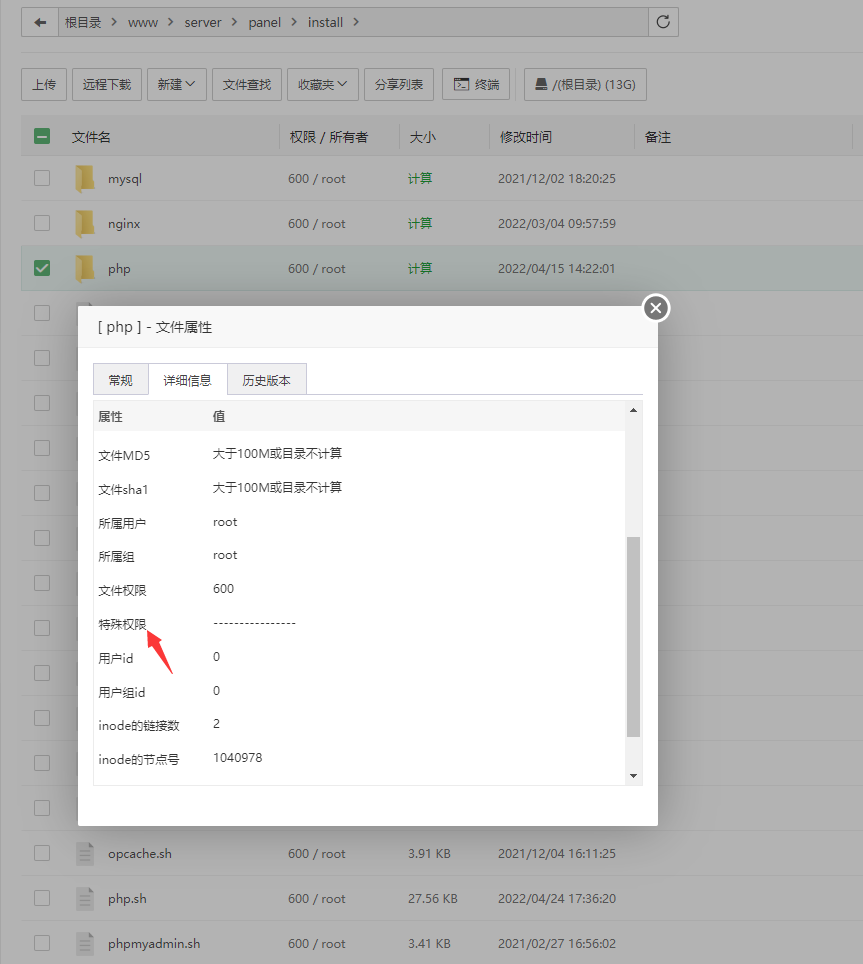Click the root disk /(根目录) (13G) button
This screenshot has width=863, height=964.
tap(585, 84)
